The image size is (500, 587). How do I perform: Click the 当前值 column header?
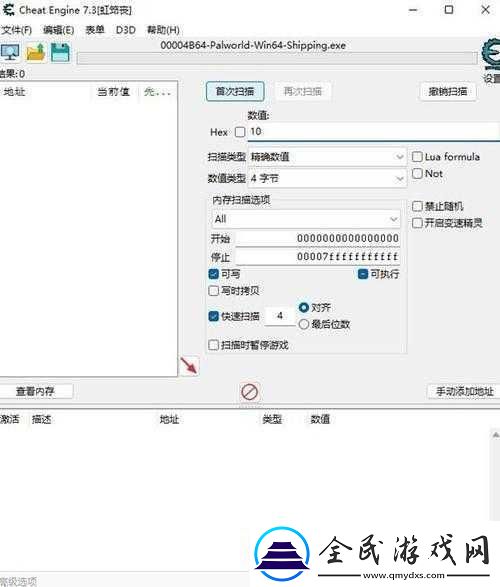pyautogui.click(x=113, y=92)
